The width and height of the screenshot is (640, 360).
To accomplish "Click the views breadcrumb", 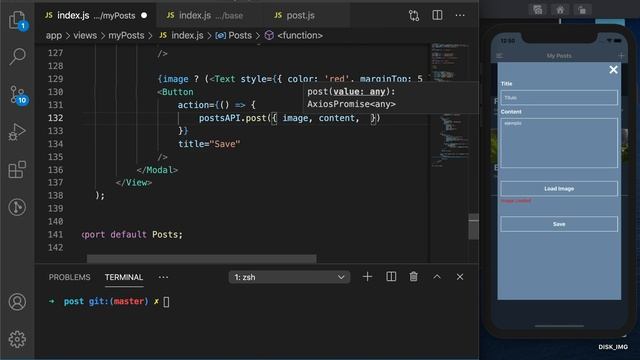I will coord(85,36).
